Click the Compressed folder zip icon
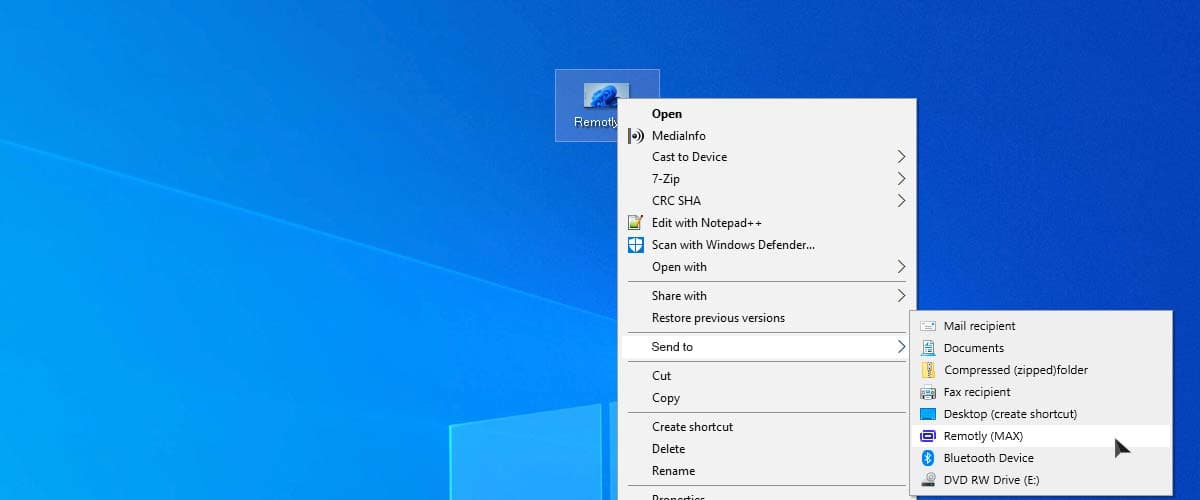 tap(928, 370)
